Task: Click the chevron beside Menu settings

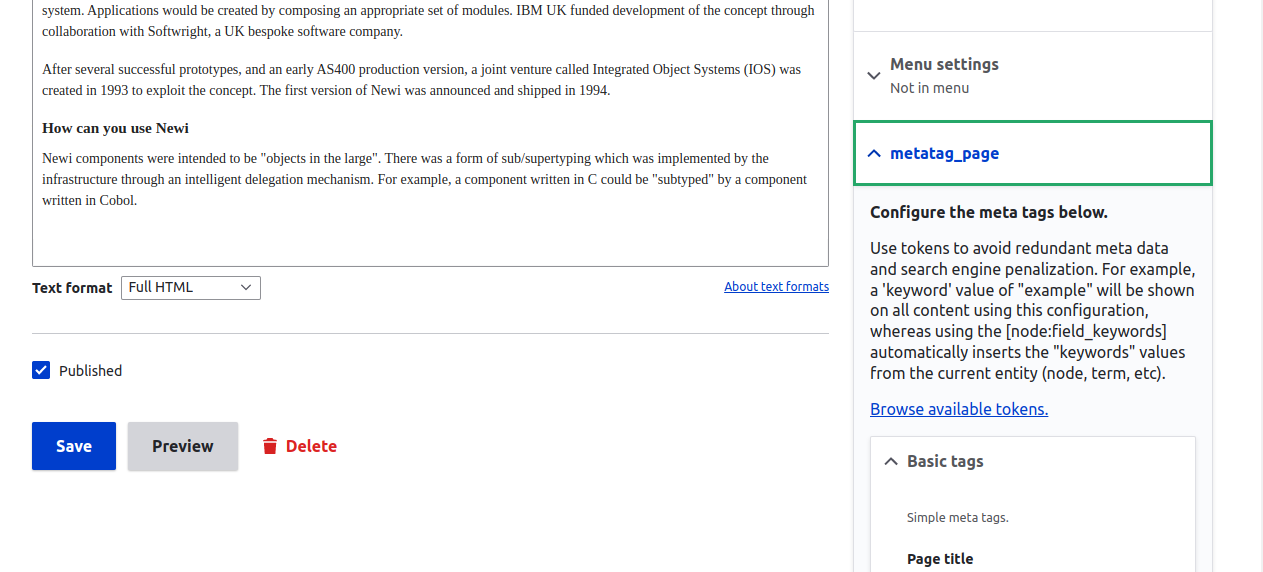Action: (x=874, y=75)
